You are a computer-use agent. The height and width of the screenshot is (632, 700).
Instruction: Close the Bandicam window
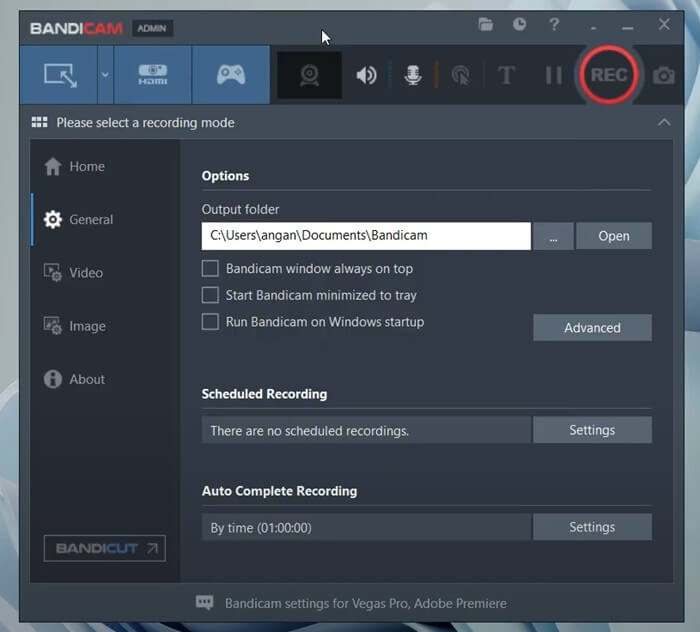(x=664, y=24)
